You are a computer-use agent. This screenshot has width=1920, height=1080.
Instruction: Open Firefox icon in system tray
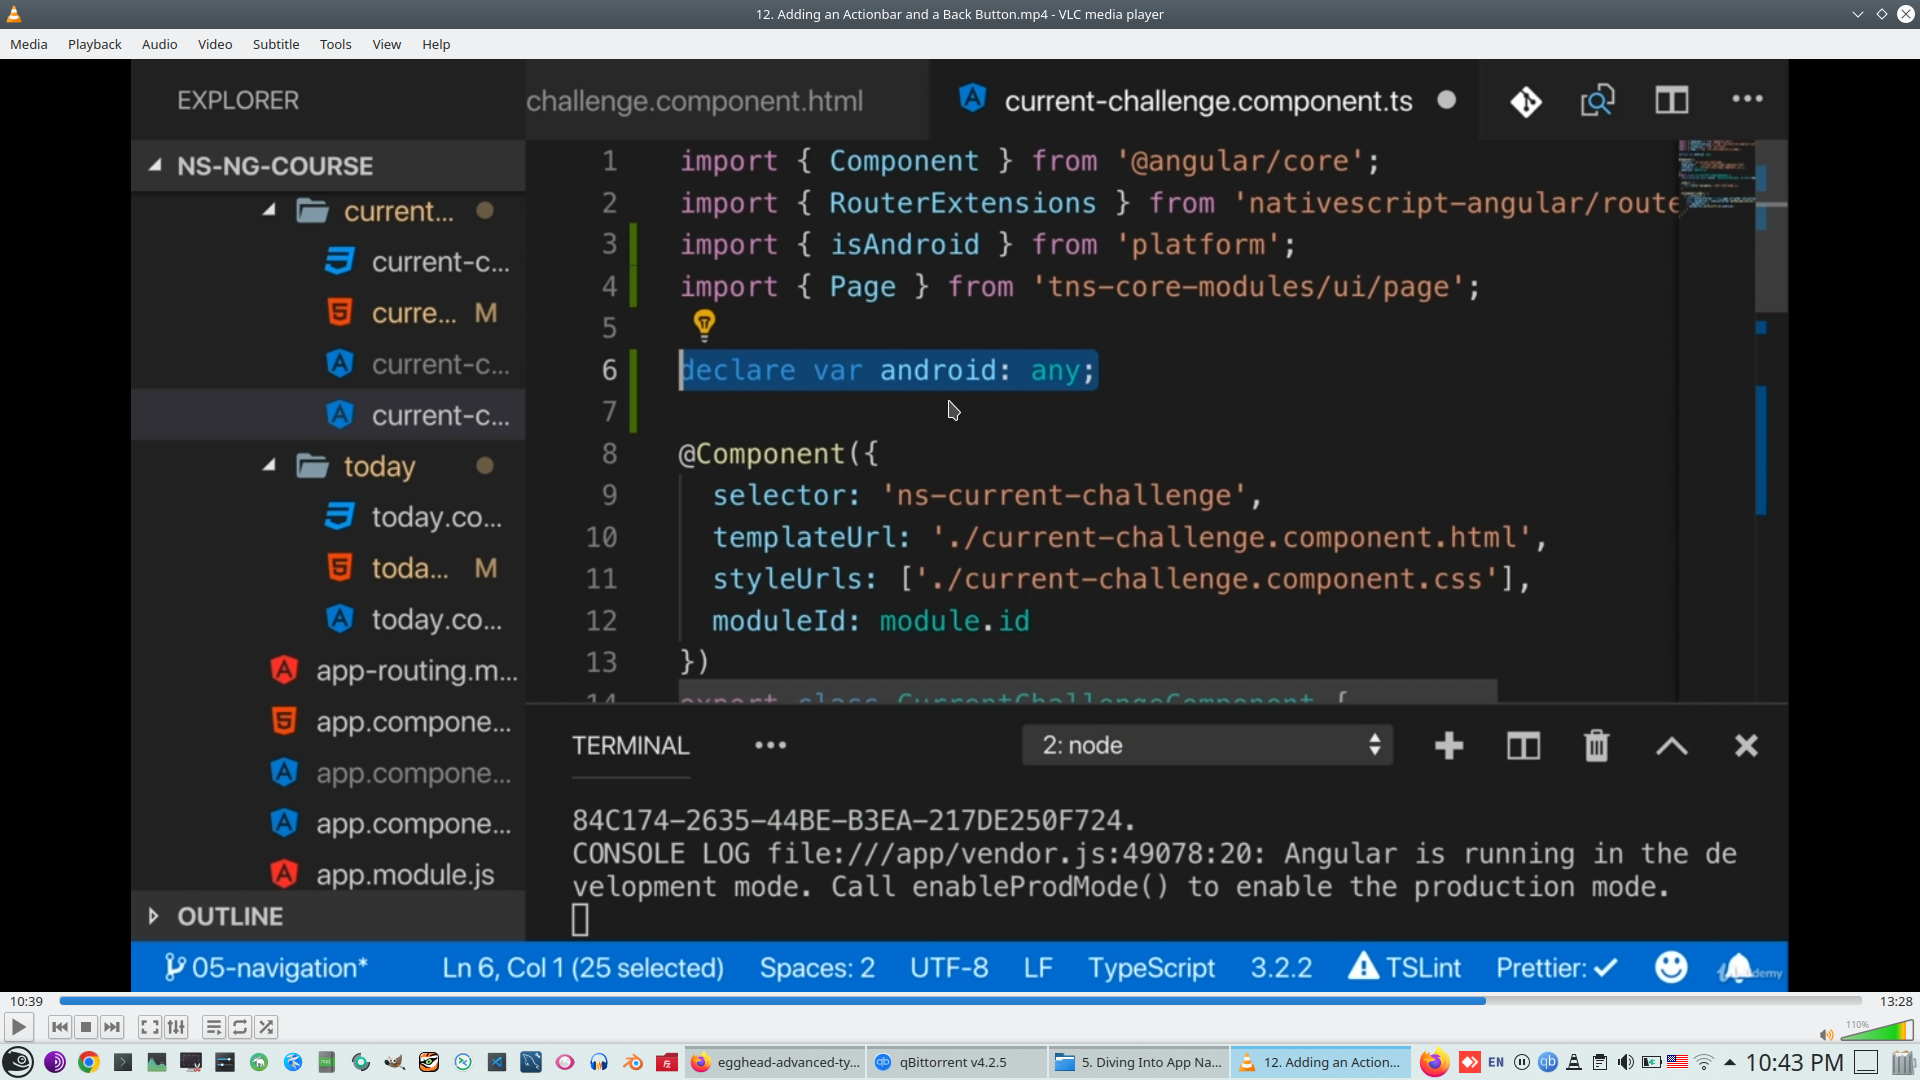pyautogui.click(x=1434, y=1062)
